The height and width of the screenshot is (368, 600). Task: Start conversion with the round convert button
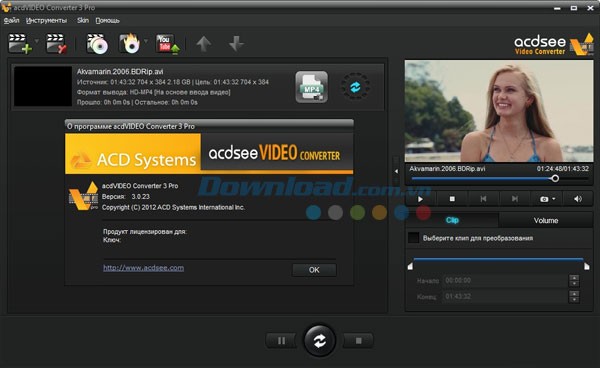click(320, 340)
